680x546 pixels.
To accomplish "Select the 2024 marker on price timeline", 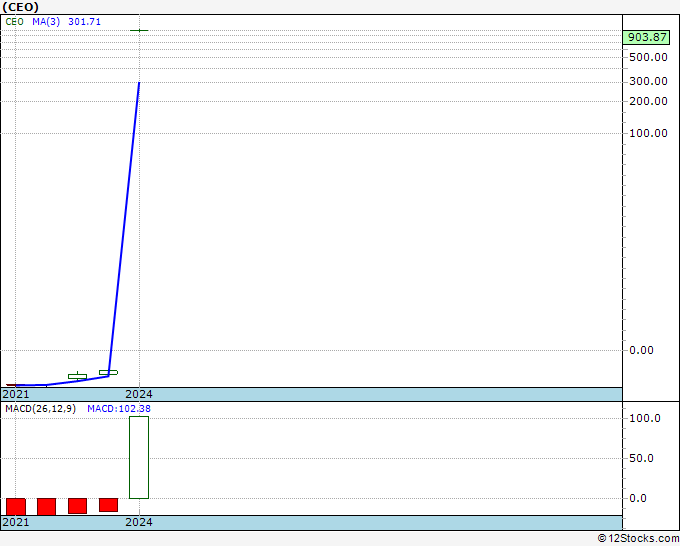I will [x=139, y=395].
